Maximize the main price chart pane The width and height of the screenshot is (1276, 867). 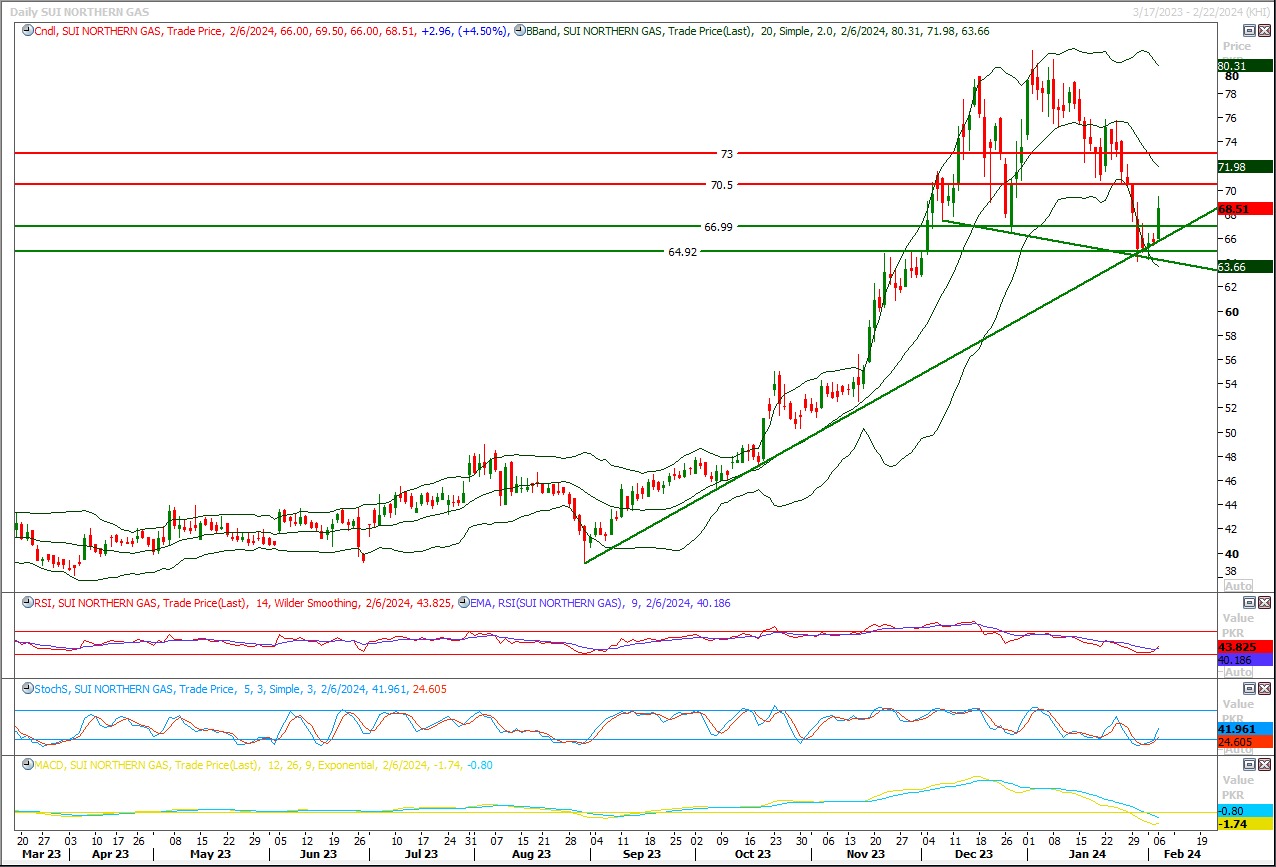[1249, 31]
